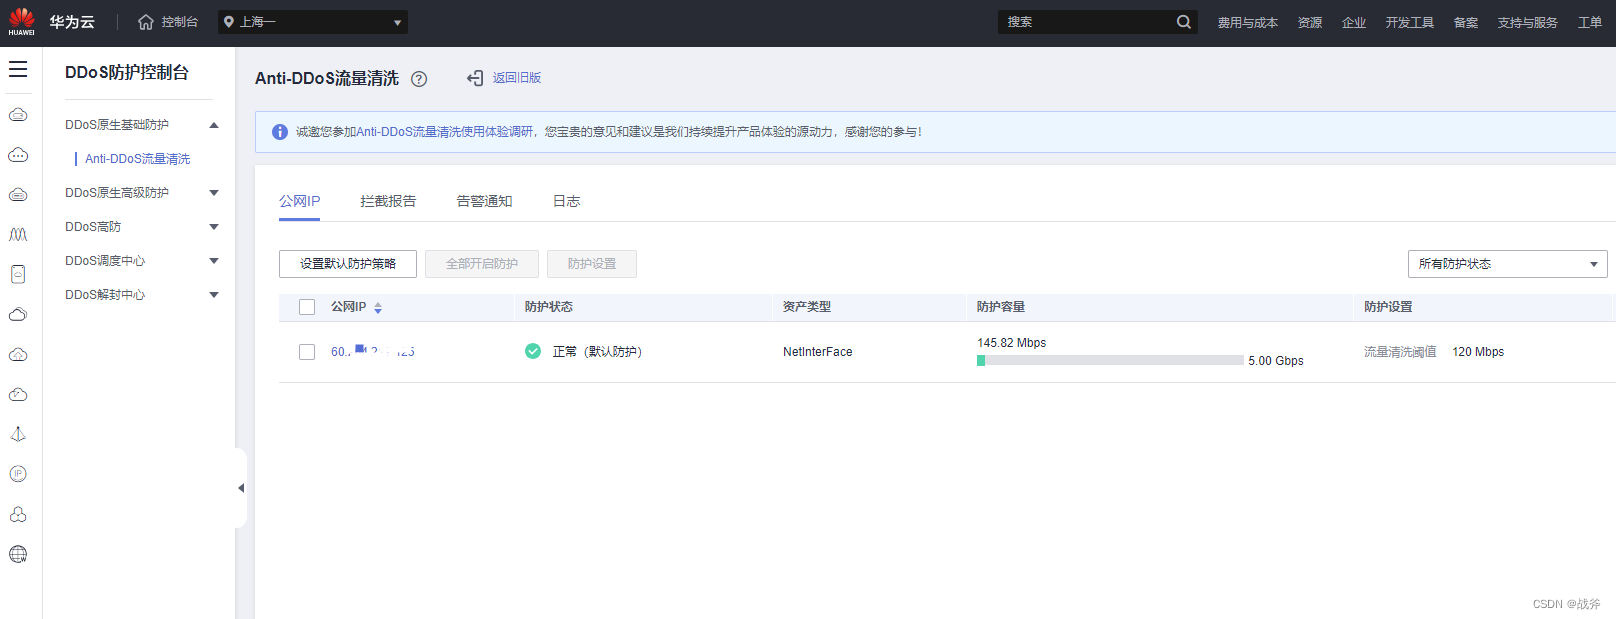
Task: Click the protection capacity progress bar
Action: point(1110,360)
